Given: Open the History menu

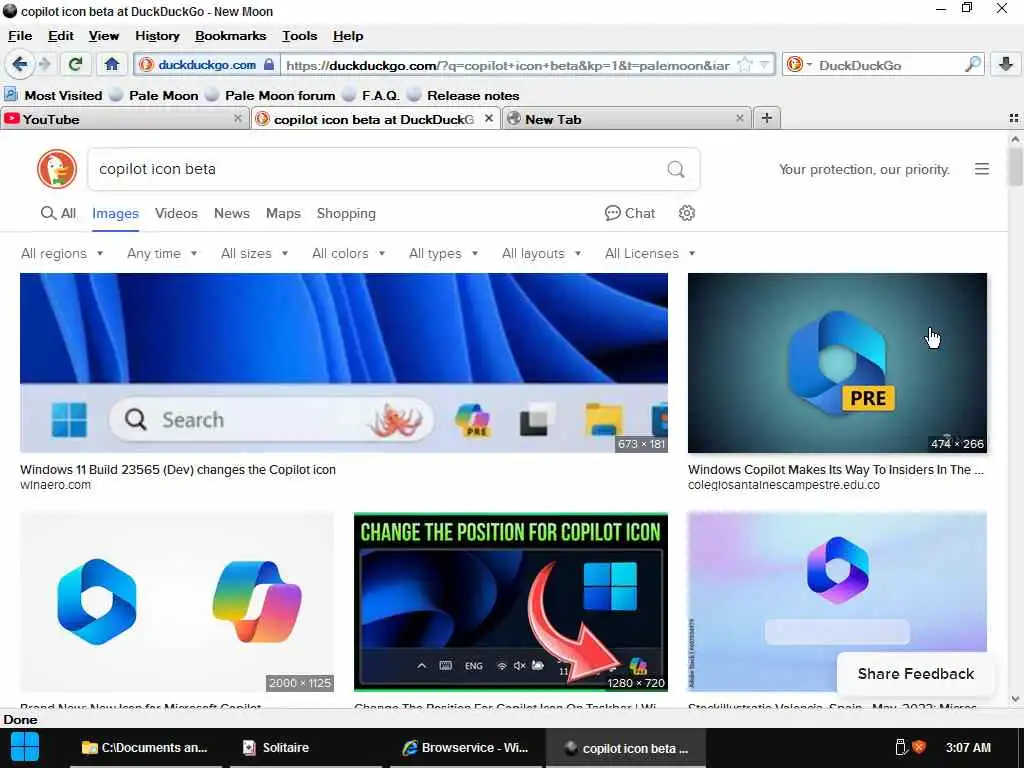Looking at the screenshot, I should (x=157, y=36).
